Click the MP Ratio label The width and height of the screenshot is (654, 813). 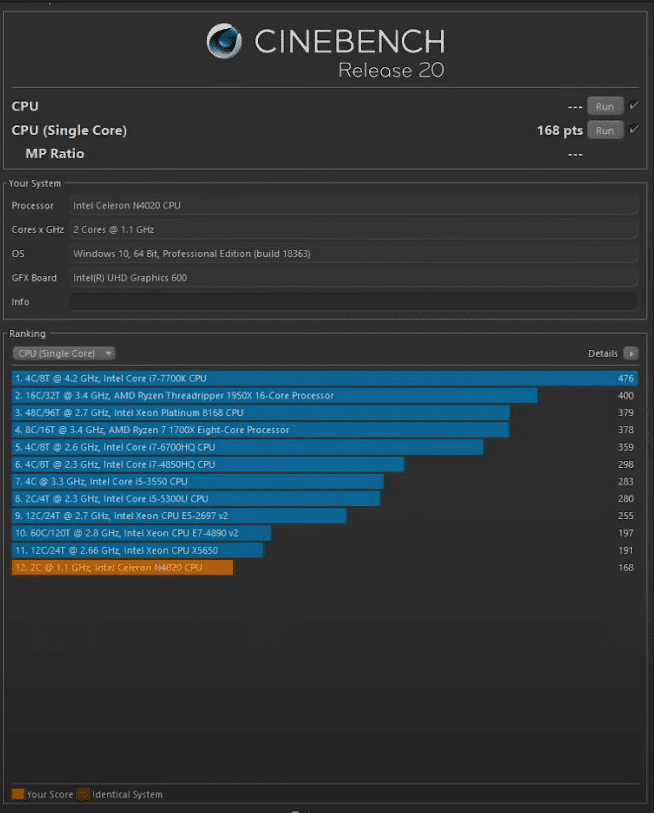pos(54,154)
